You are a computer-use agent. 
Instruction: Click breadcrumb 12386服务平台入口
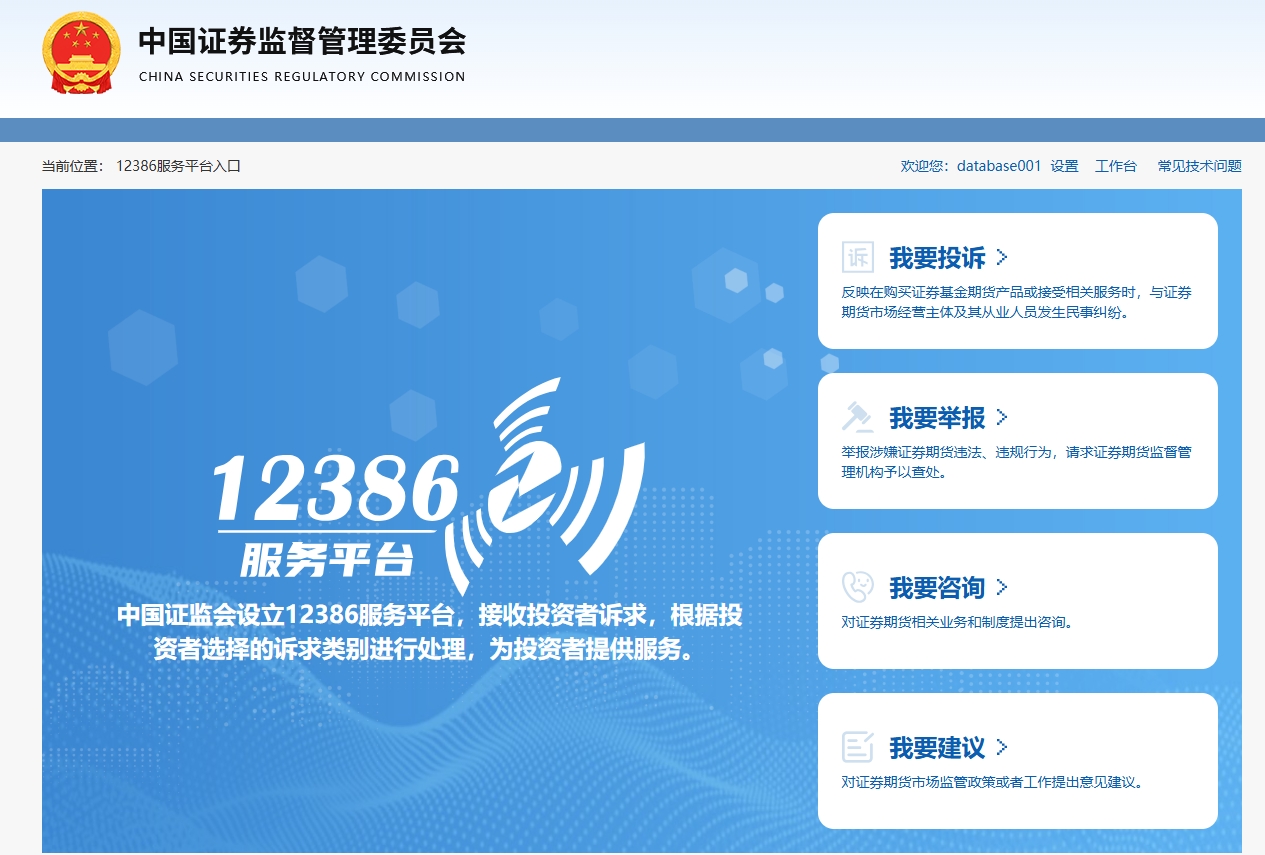pyautogui.click(x=179, y=166)
